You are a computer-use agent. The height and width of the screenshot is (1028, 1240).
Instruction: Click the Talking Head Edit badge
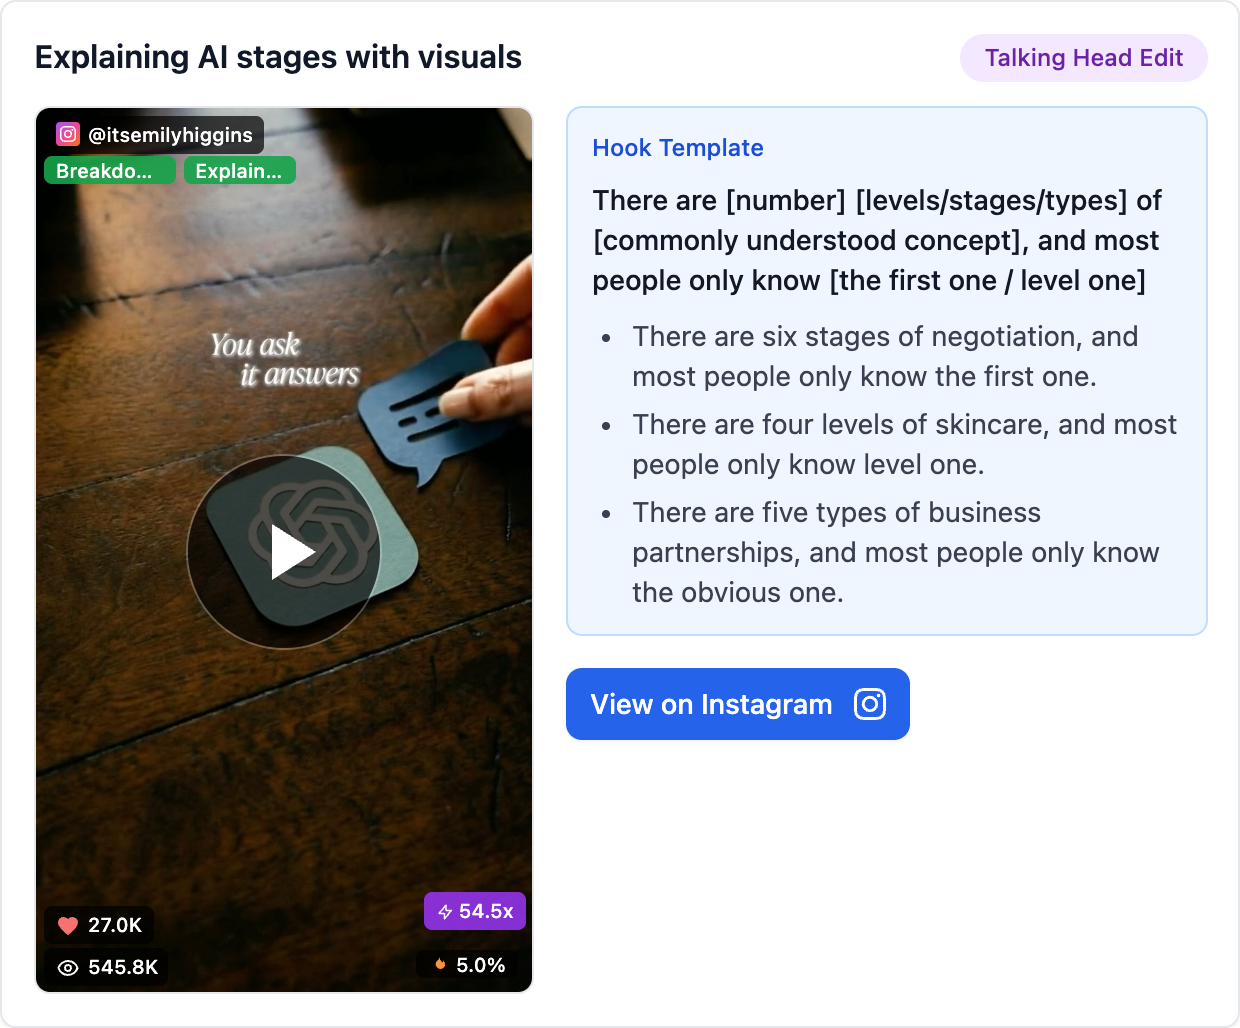[x=1083, y=58]
